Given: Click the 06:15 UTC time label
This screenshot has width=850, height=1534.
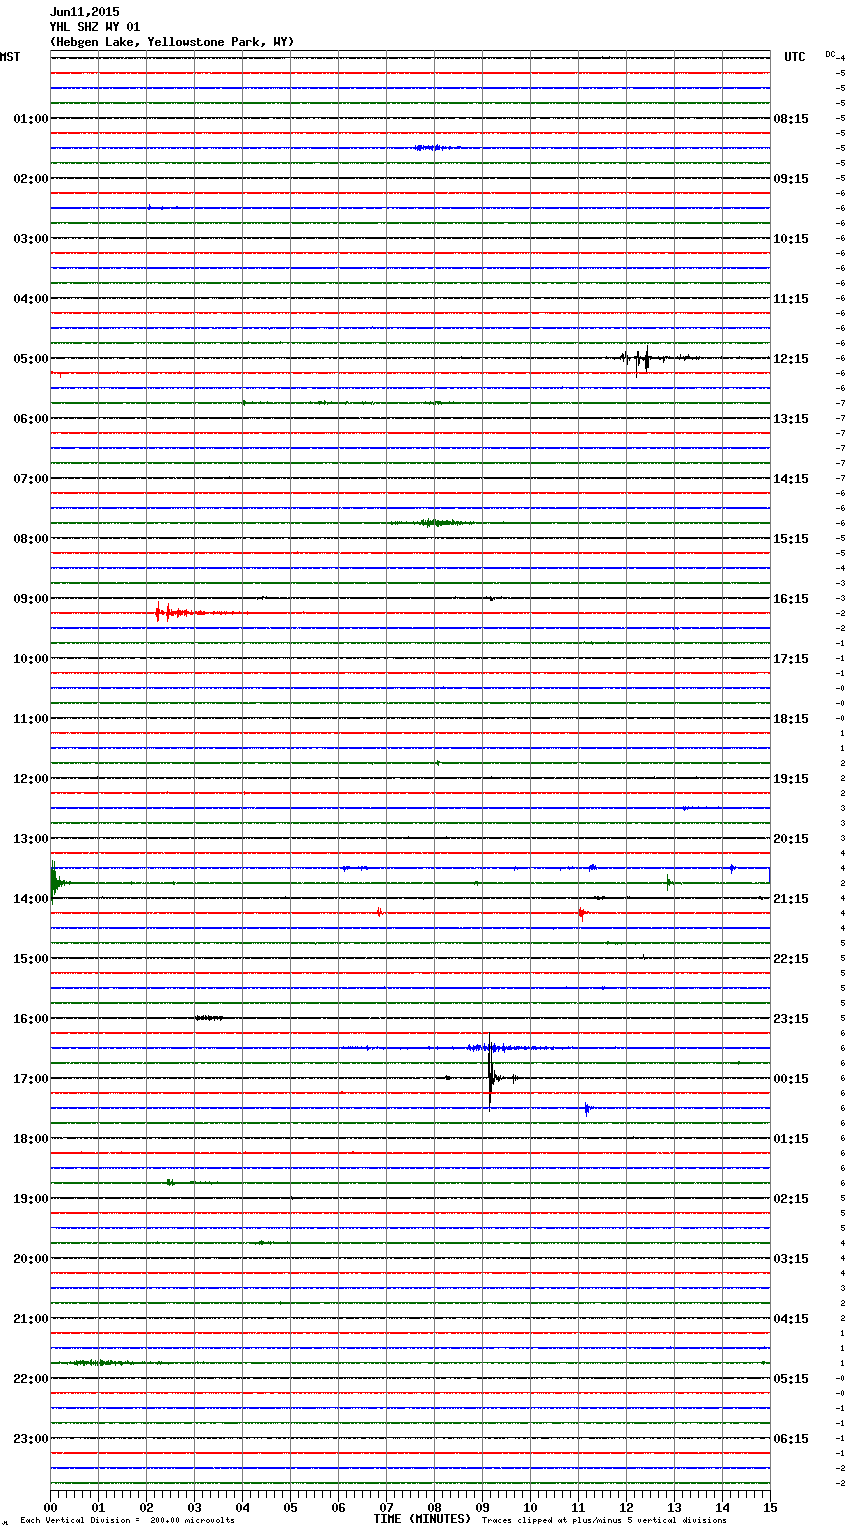Looking at the screenshot, I should (x=791, y=1439).
